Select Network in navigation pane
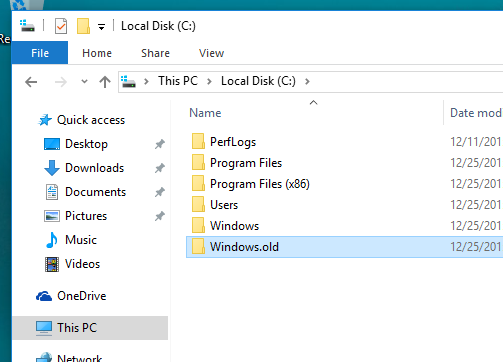 click(x=79, y=358)
